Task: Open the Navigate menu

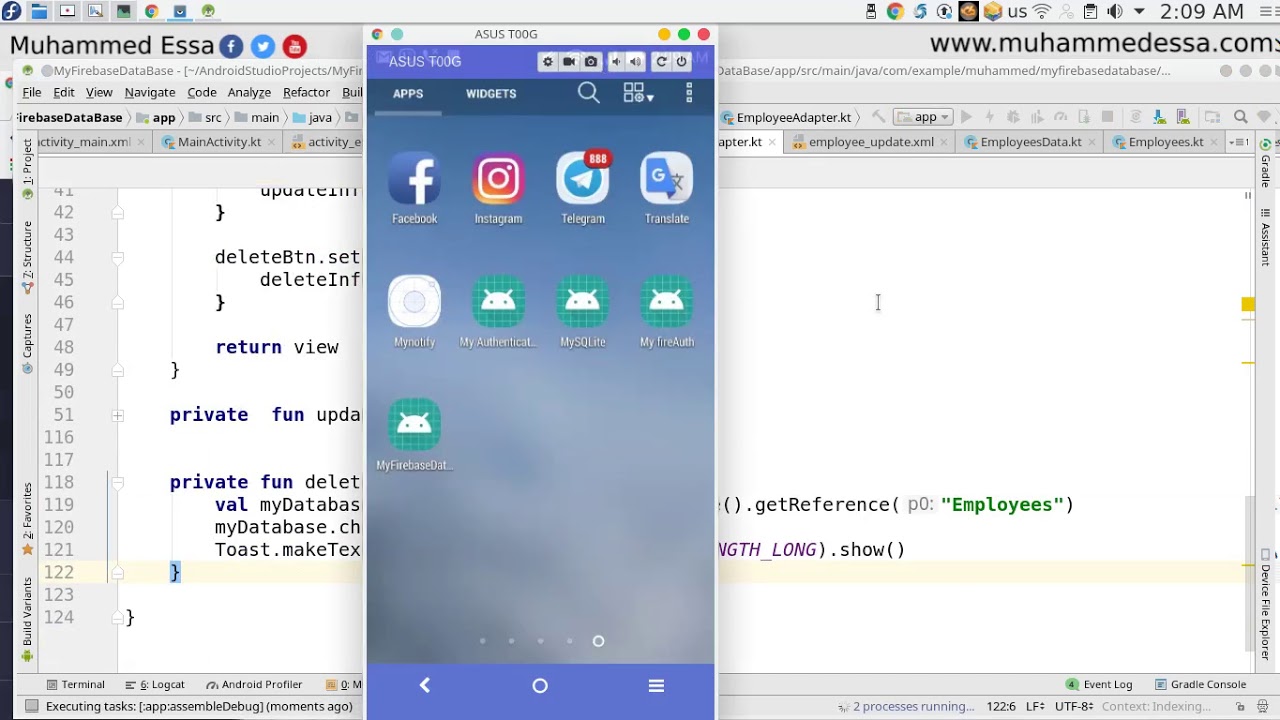Action: pyautogui.click(x=150, y=92)
